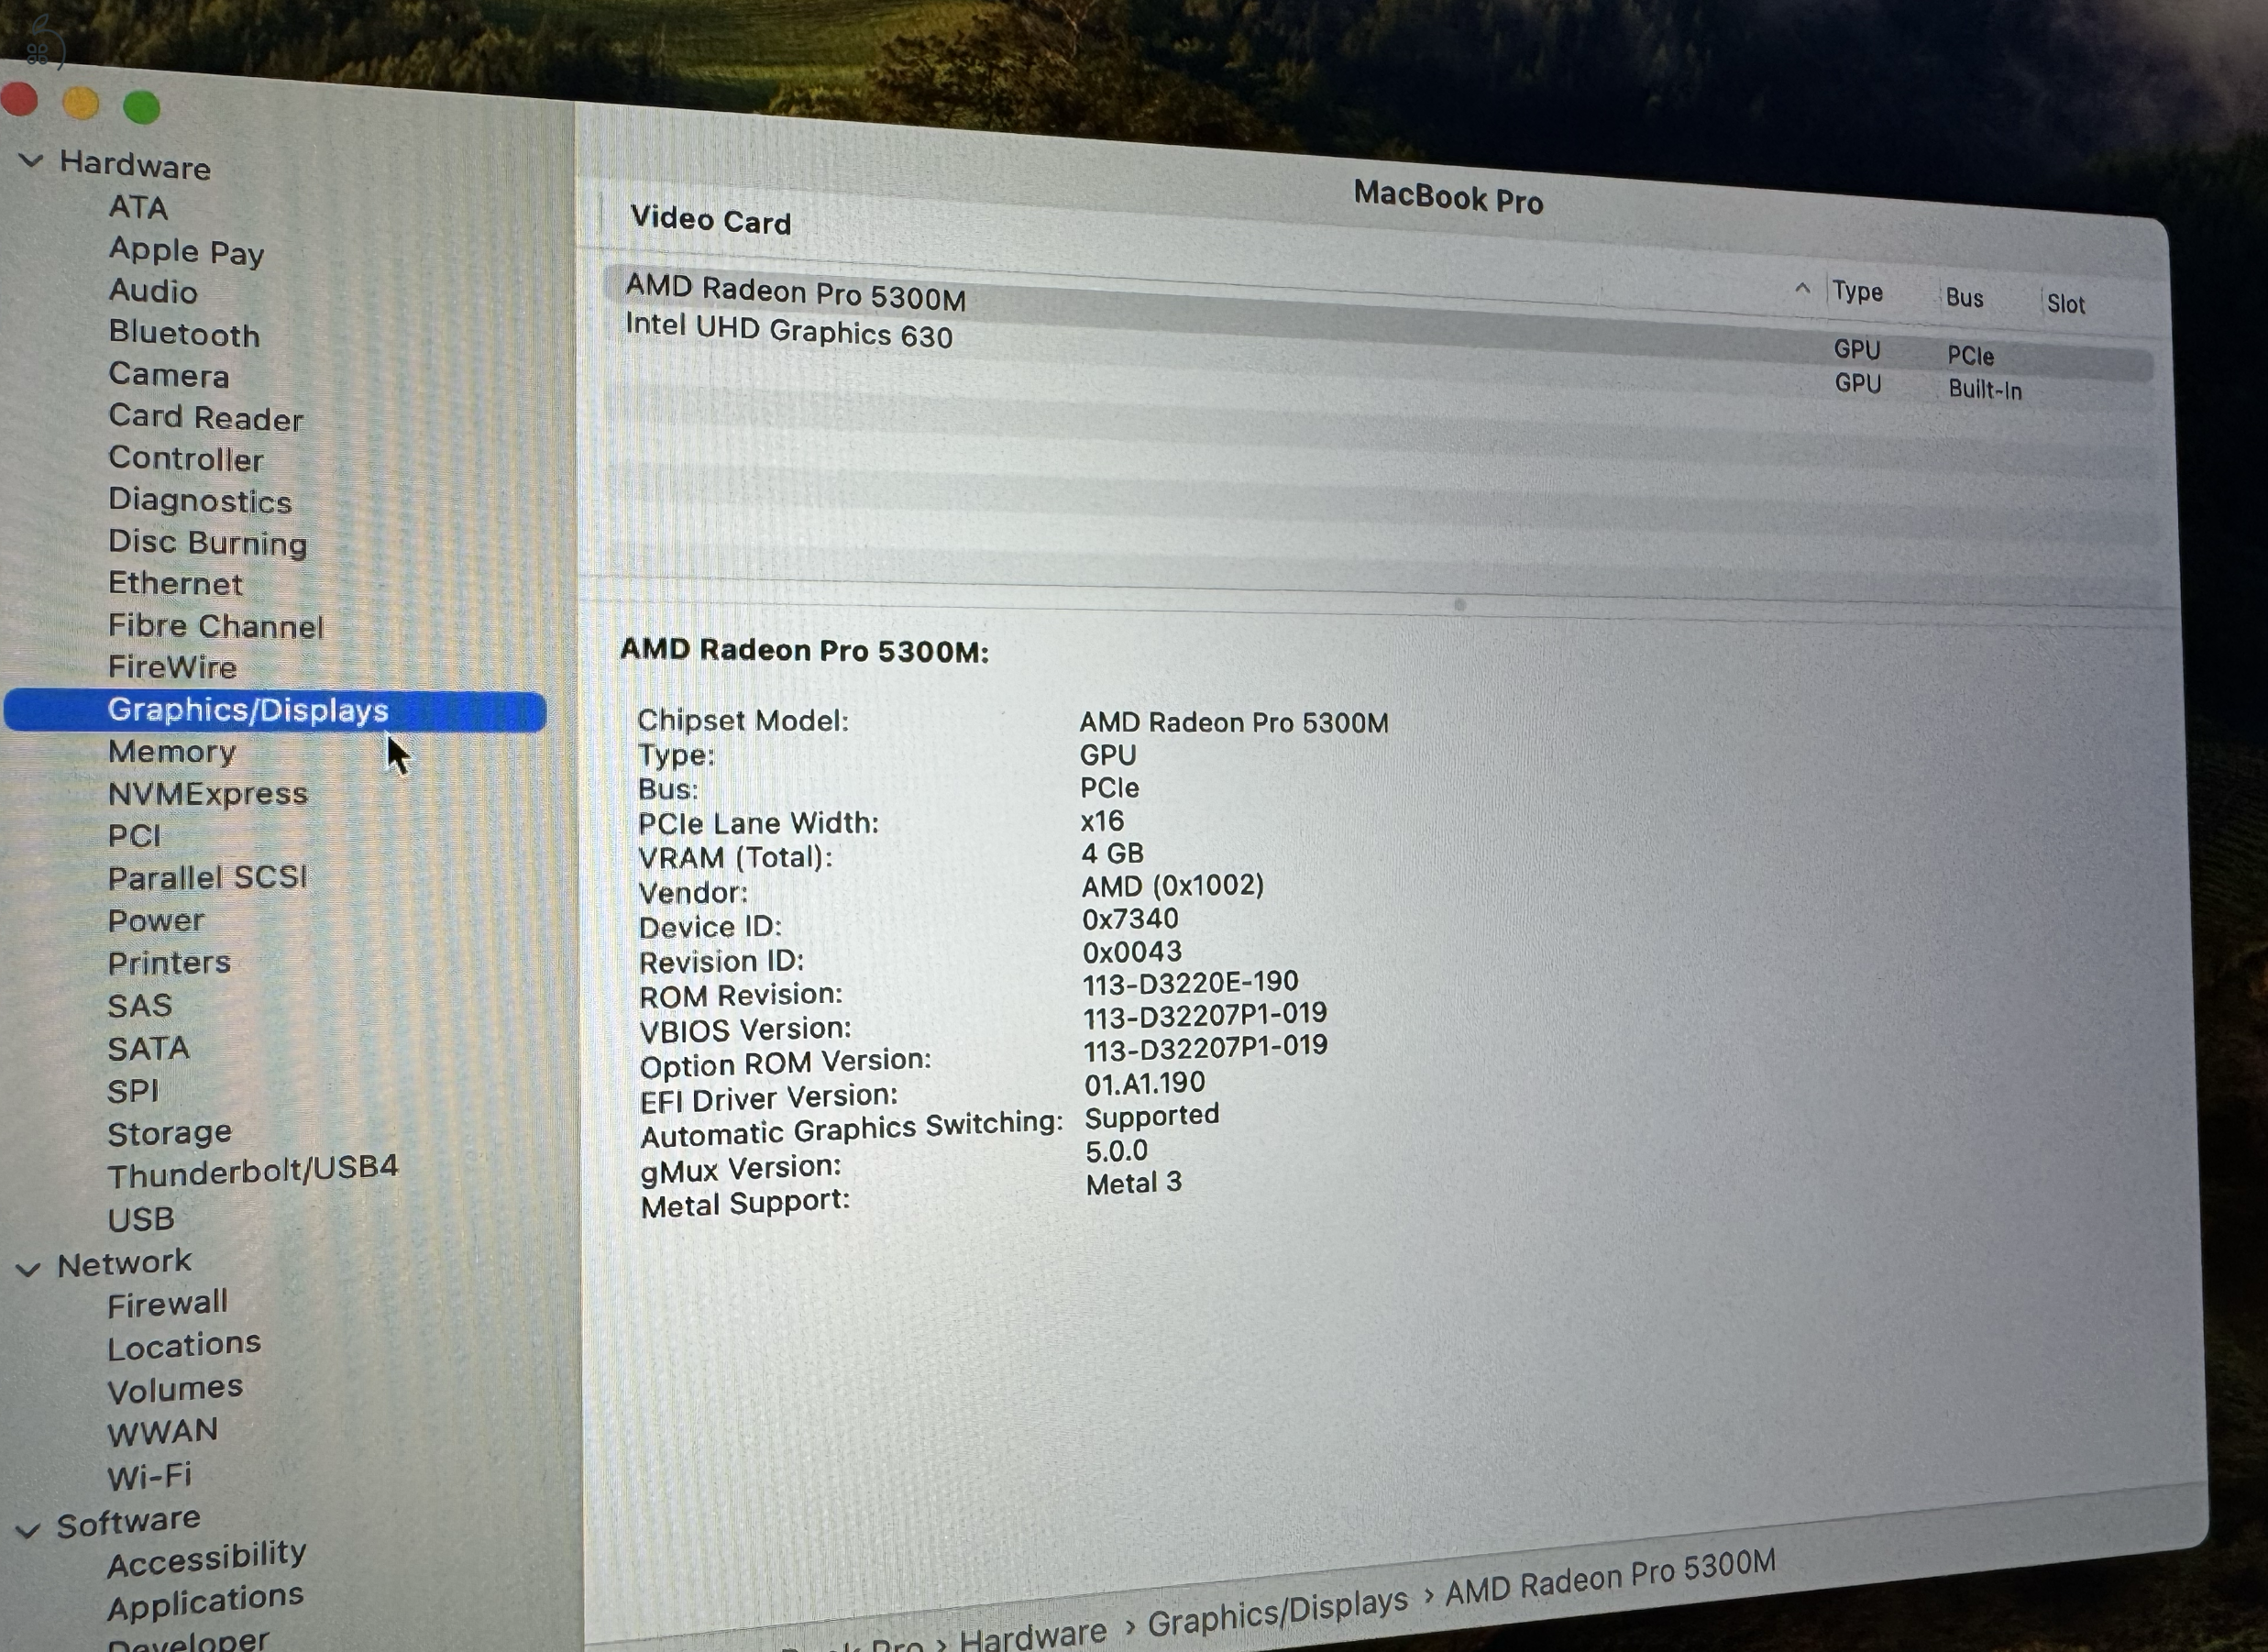The width and height of the screenshot is (2268, 1652).
Task: Toggle the sort arrow beside Type
Action: pyautogui.click(x=1801, y=289)
